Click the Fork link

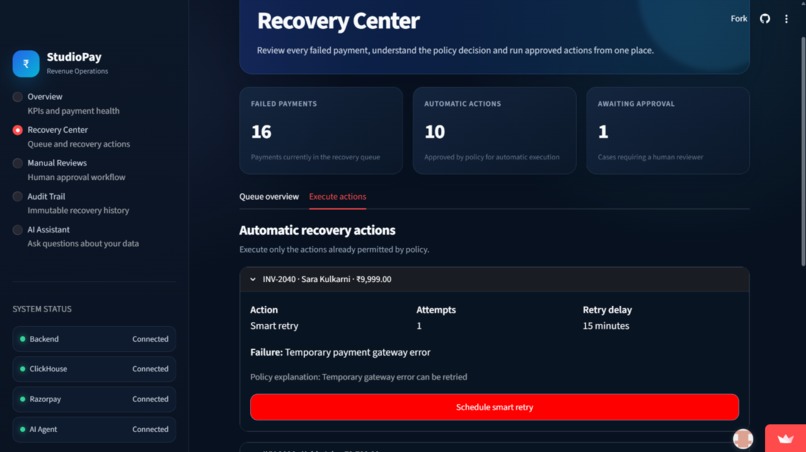739,19
